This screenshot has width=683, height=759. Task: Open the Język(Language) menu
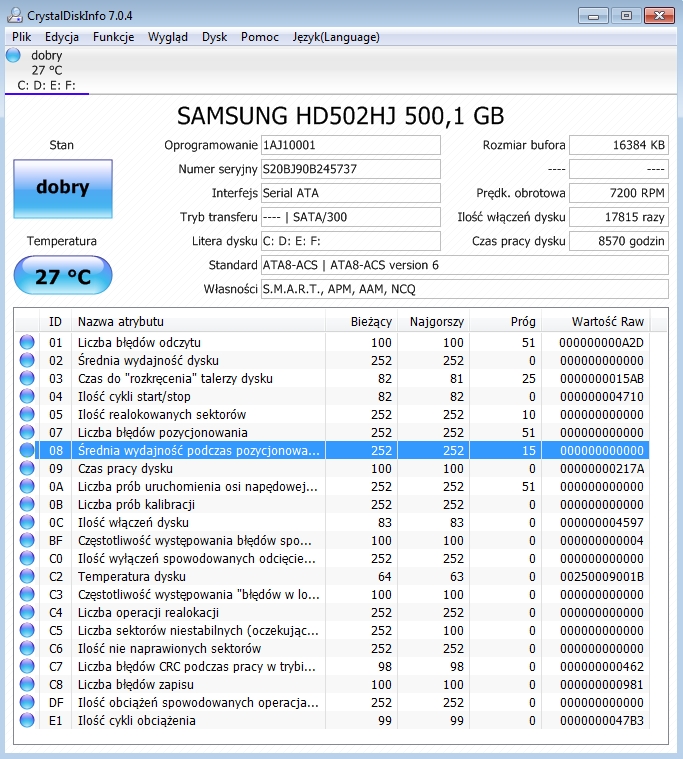336,37
